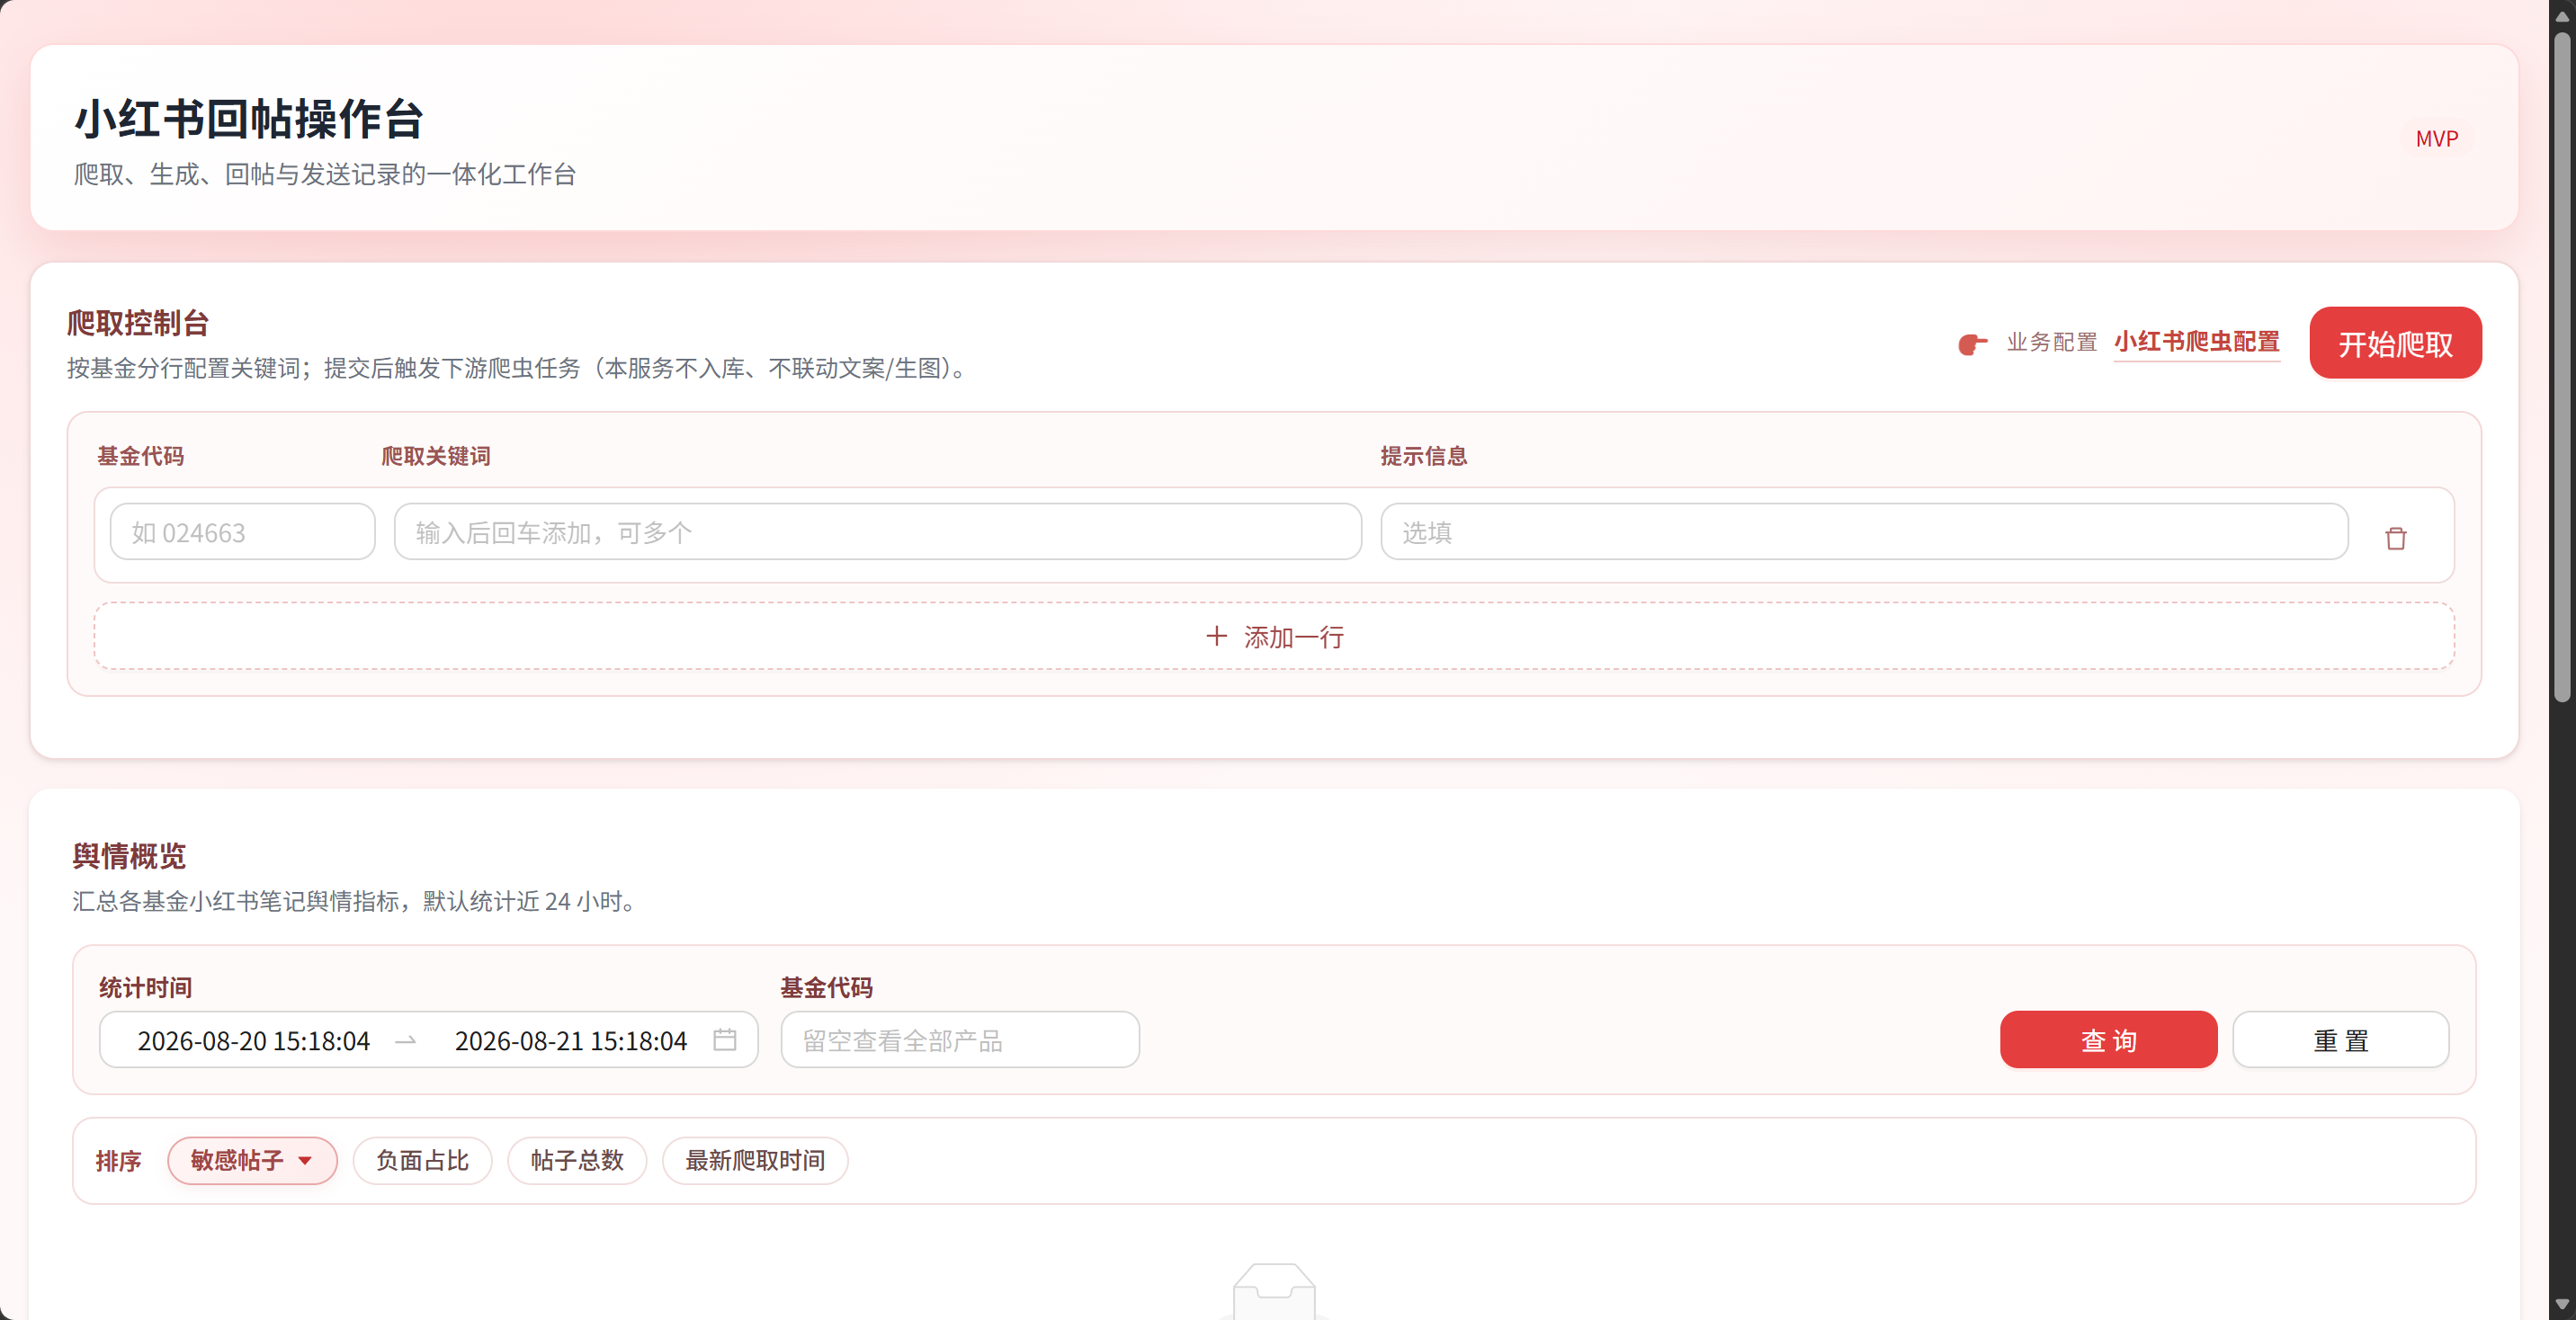
Task: Click the 排序 label
Action: (x=118, y=1161)
